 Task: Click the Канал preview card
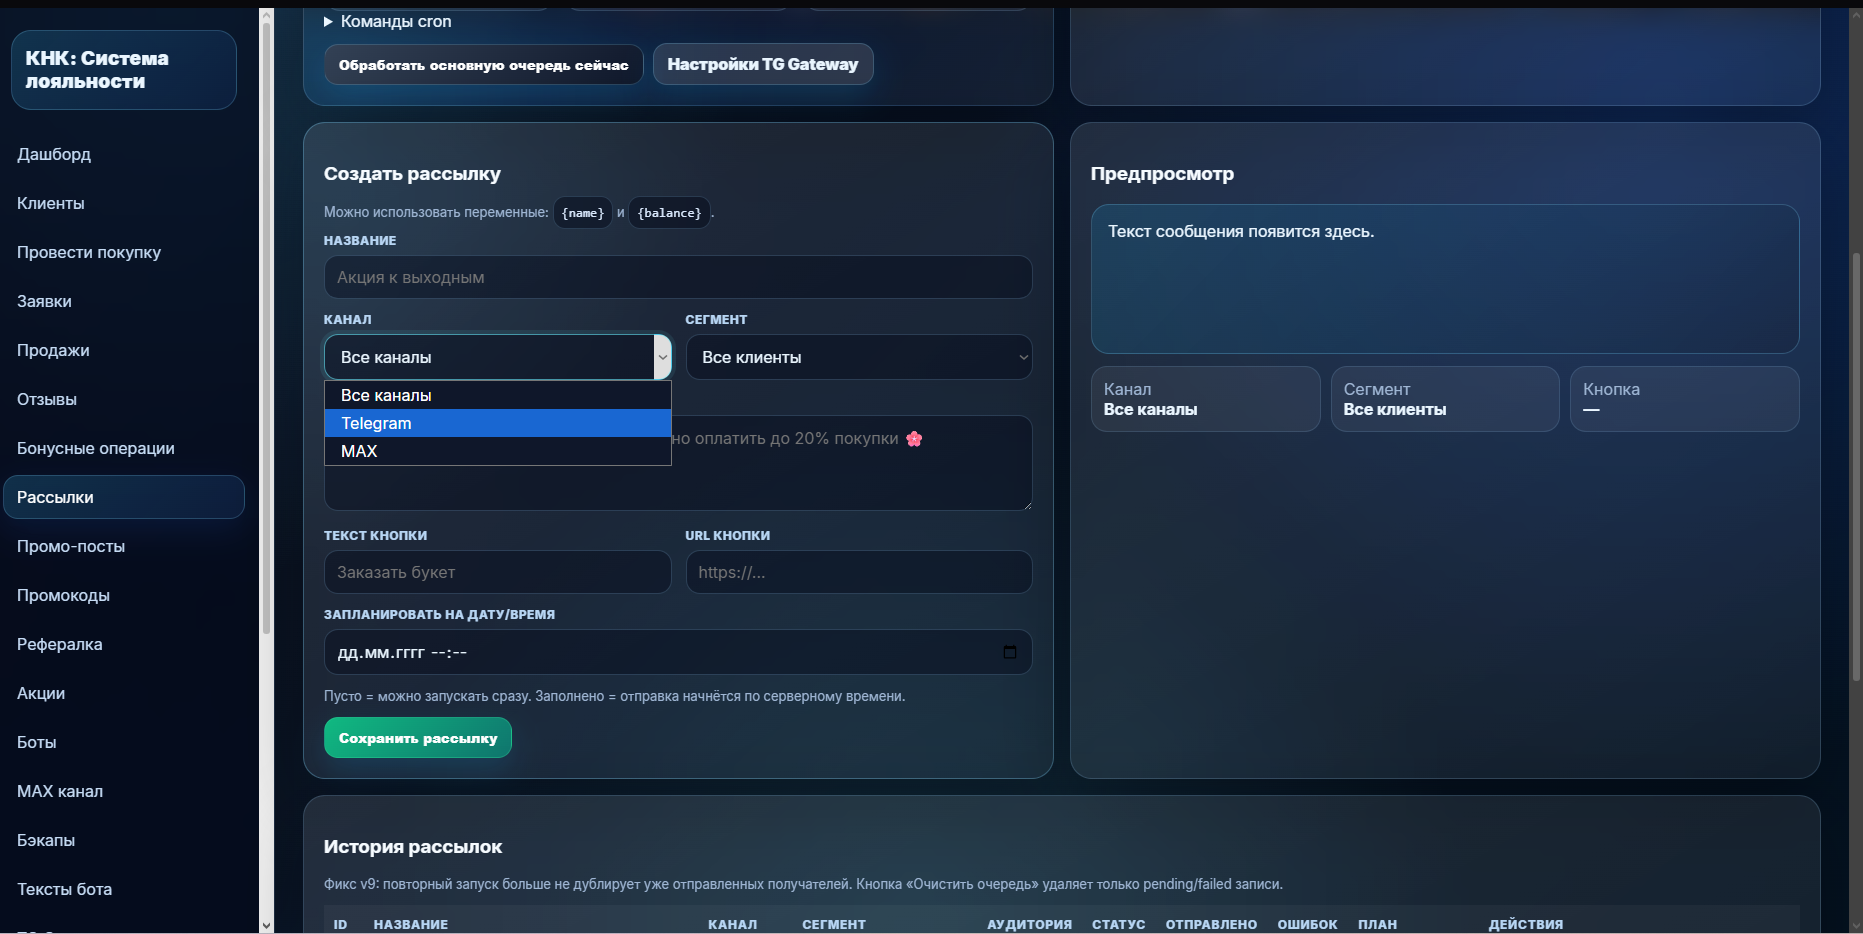(x=1205, y=399)
